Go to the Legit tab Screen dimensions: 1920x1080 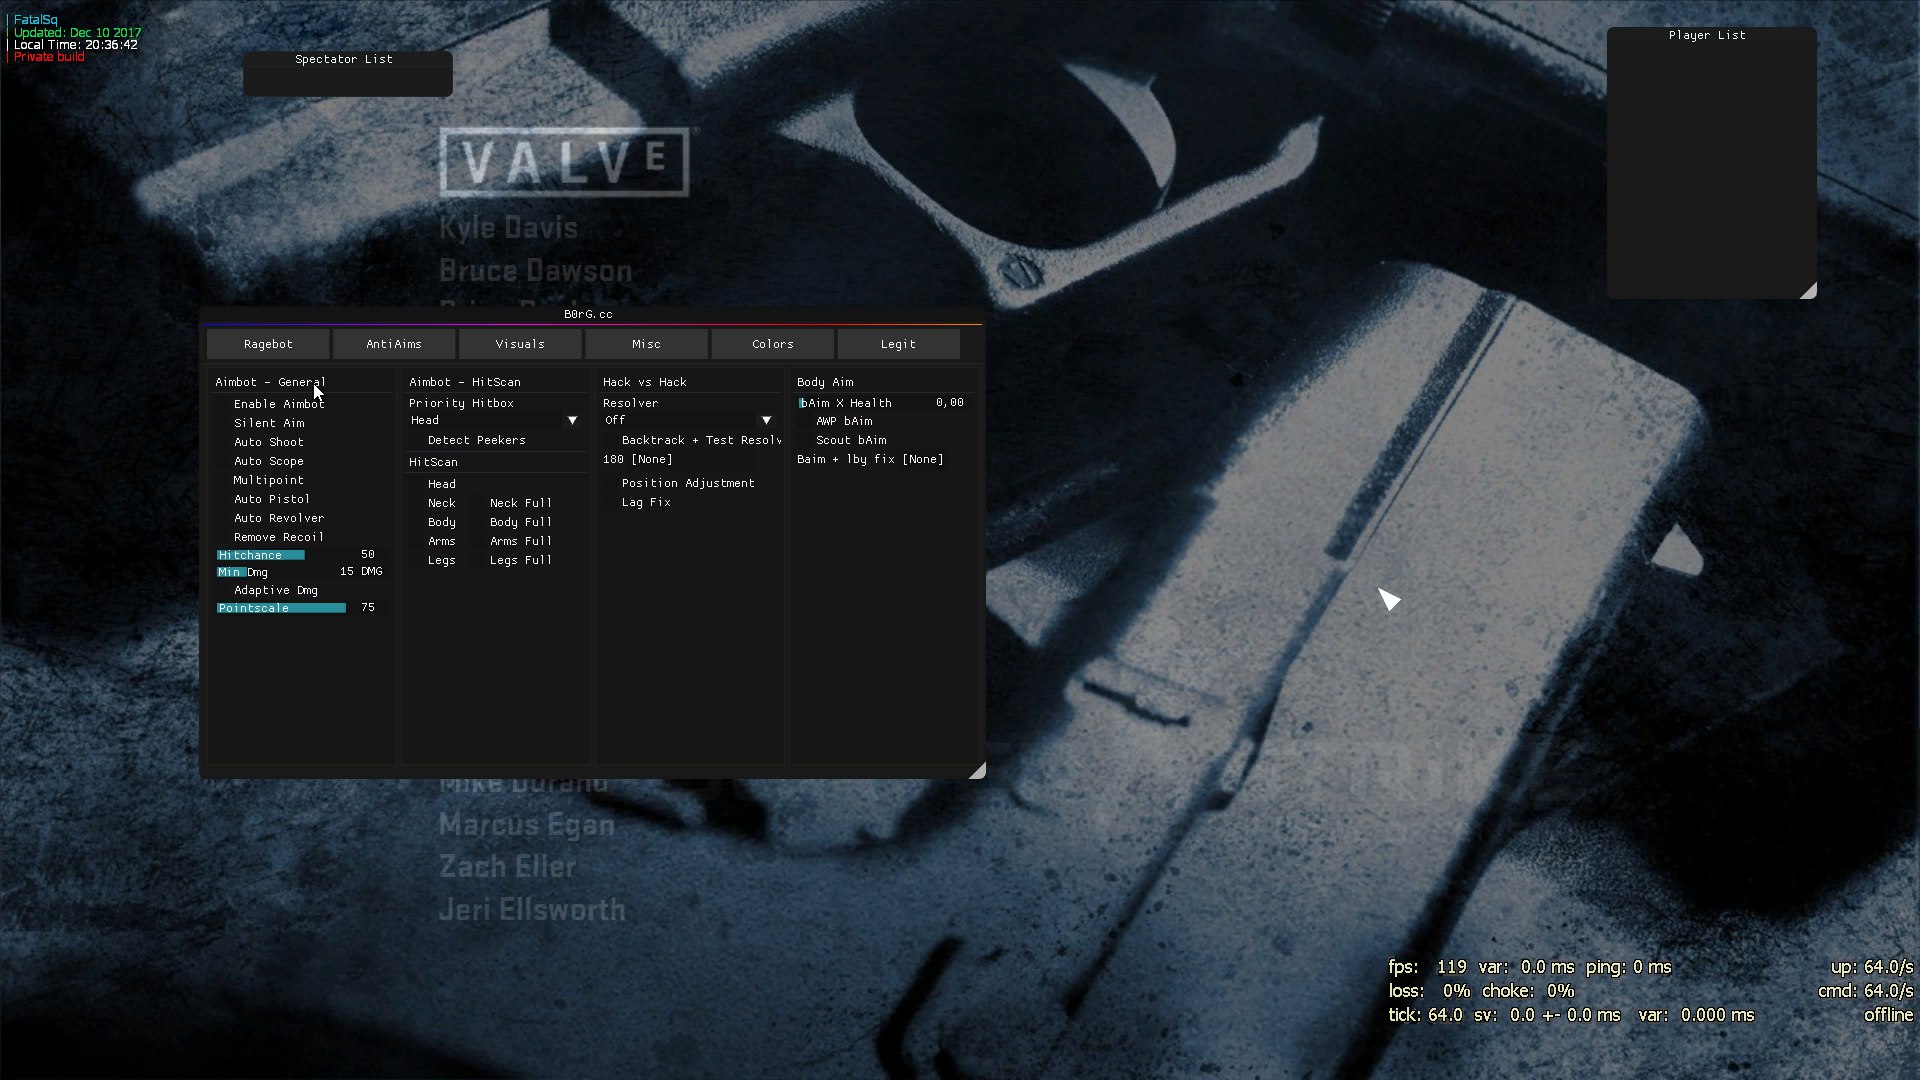898,344
